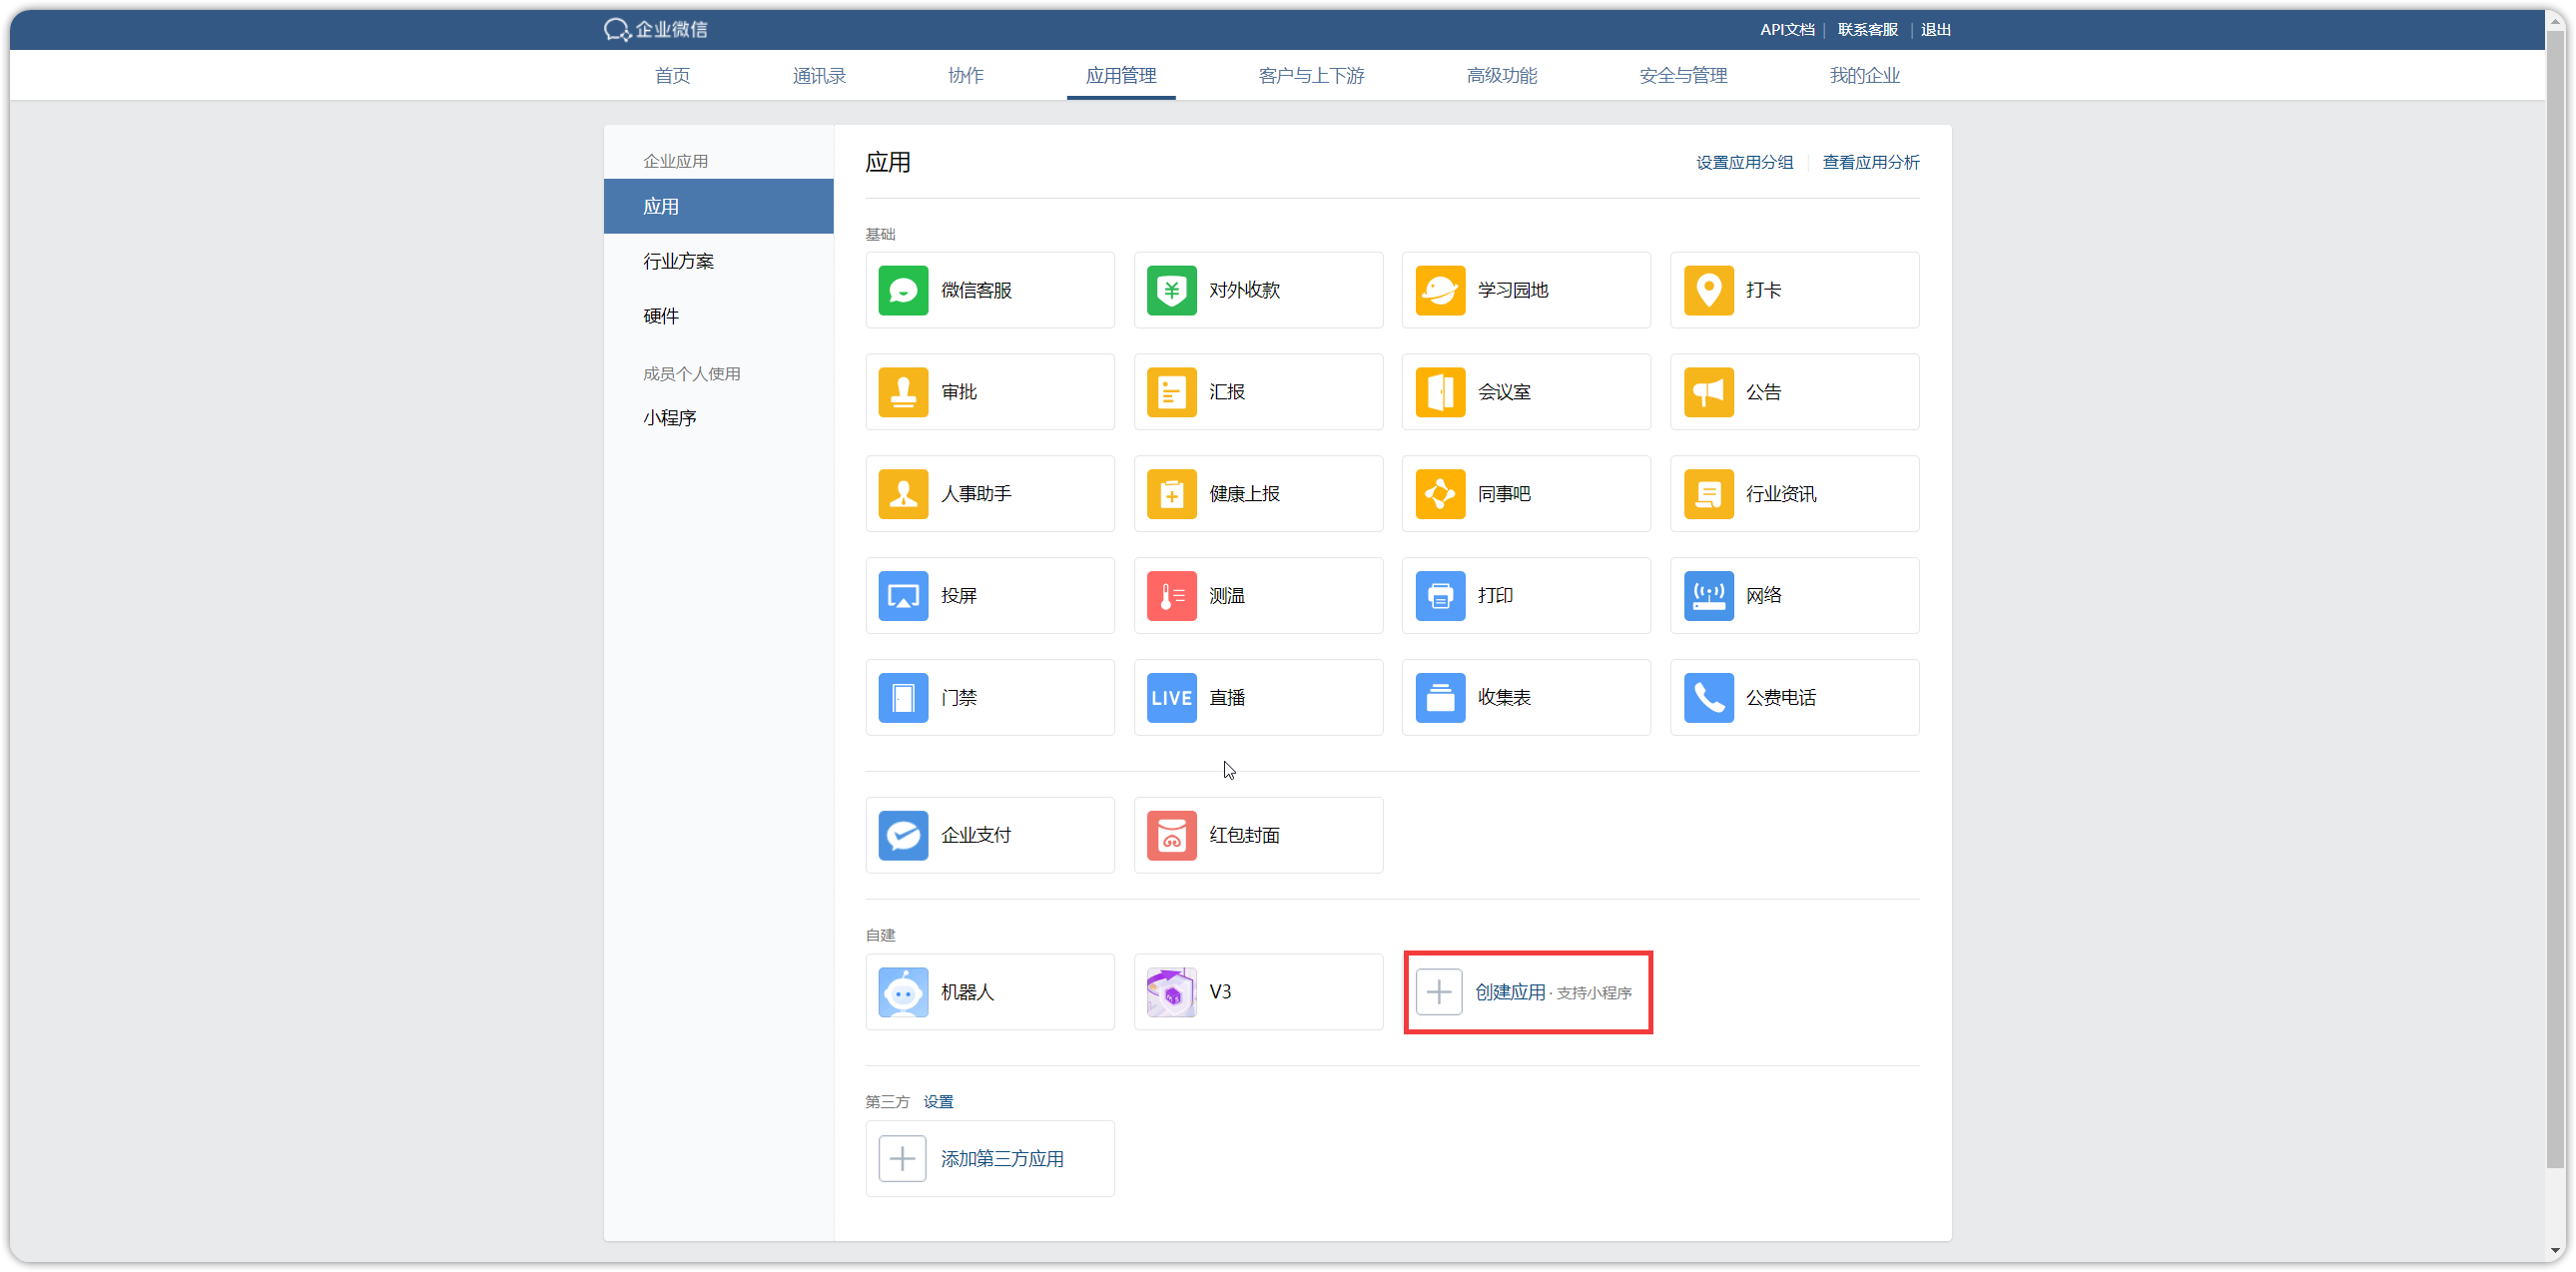Click the 投屏 screen cast icon
The height and width of the screenshot is (1272, 2576).
tap(902, 596)
